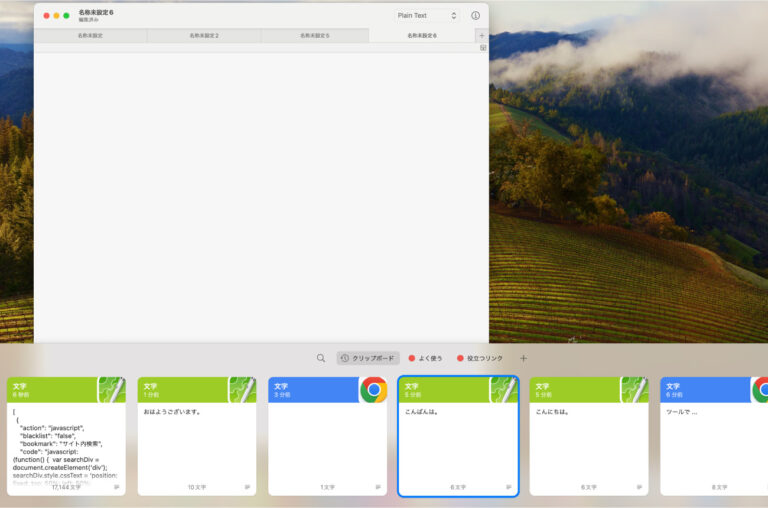This screenshot has width=768, height=508.
Task: Click the CotEditor icon on the JSON card
Action: (112, 390)
